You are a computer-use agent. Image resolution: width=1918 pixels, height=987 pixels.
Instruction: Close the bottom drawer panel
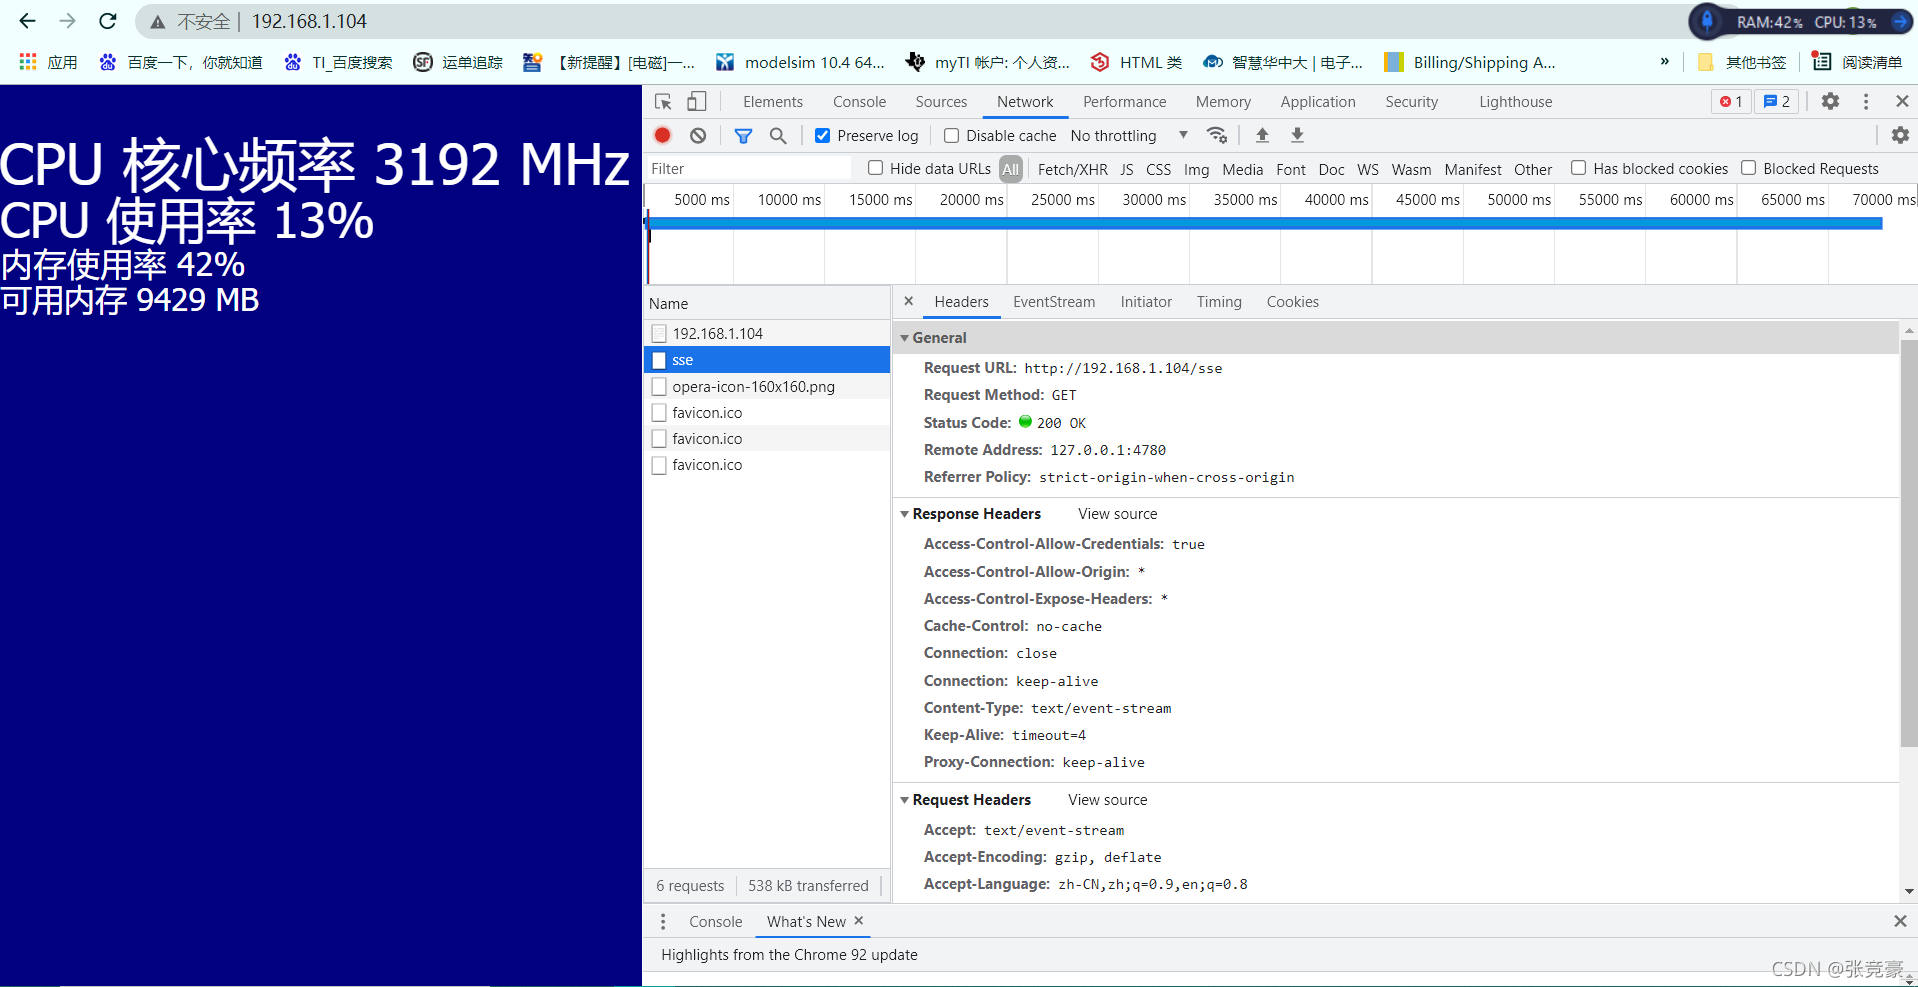pyautogui.click(x=1900, y=921)
